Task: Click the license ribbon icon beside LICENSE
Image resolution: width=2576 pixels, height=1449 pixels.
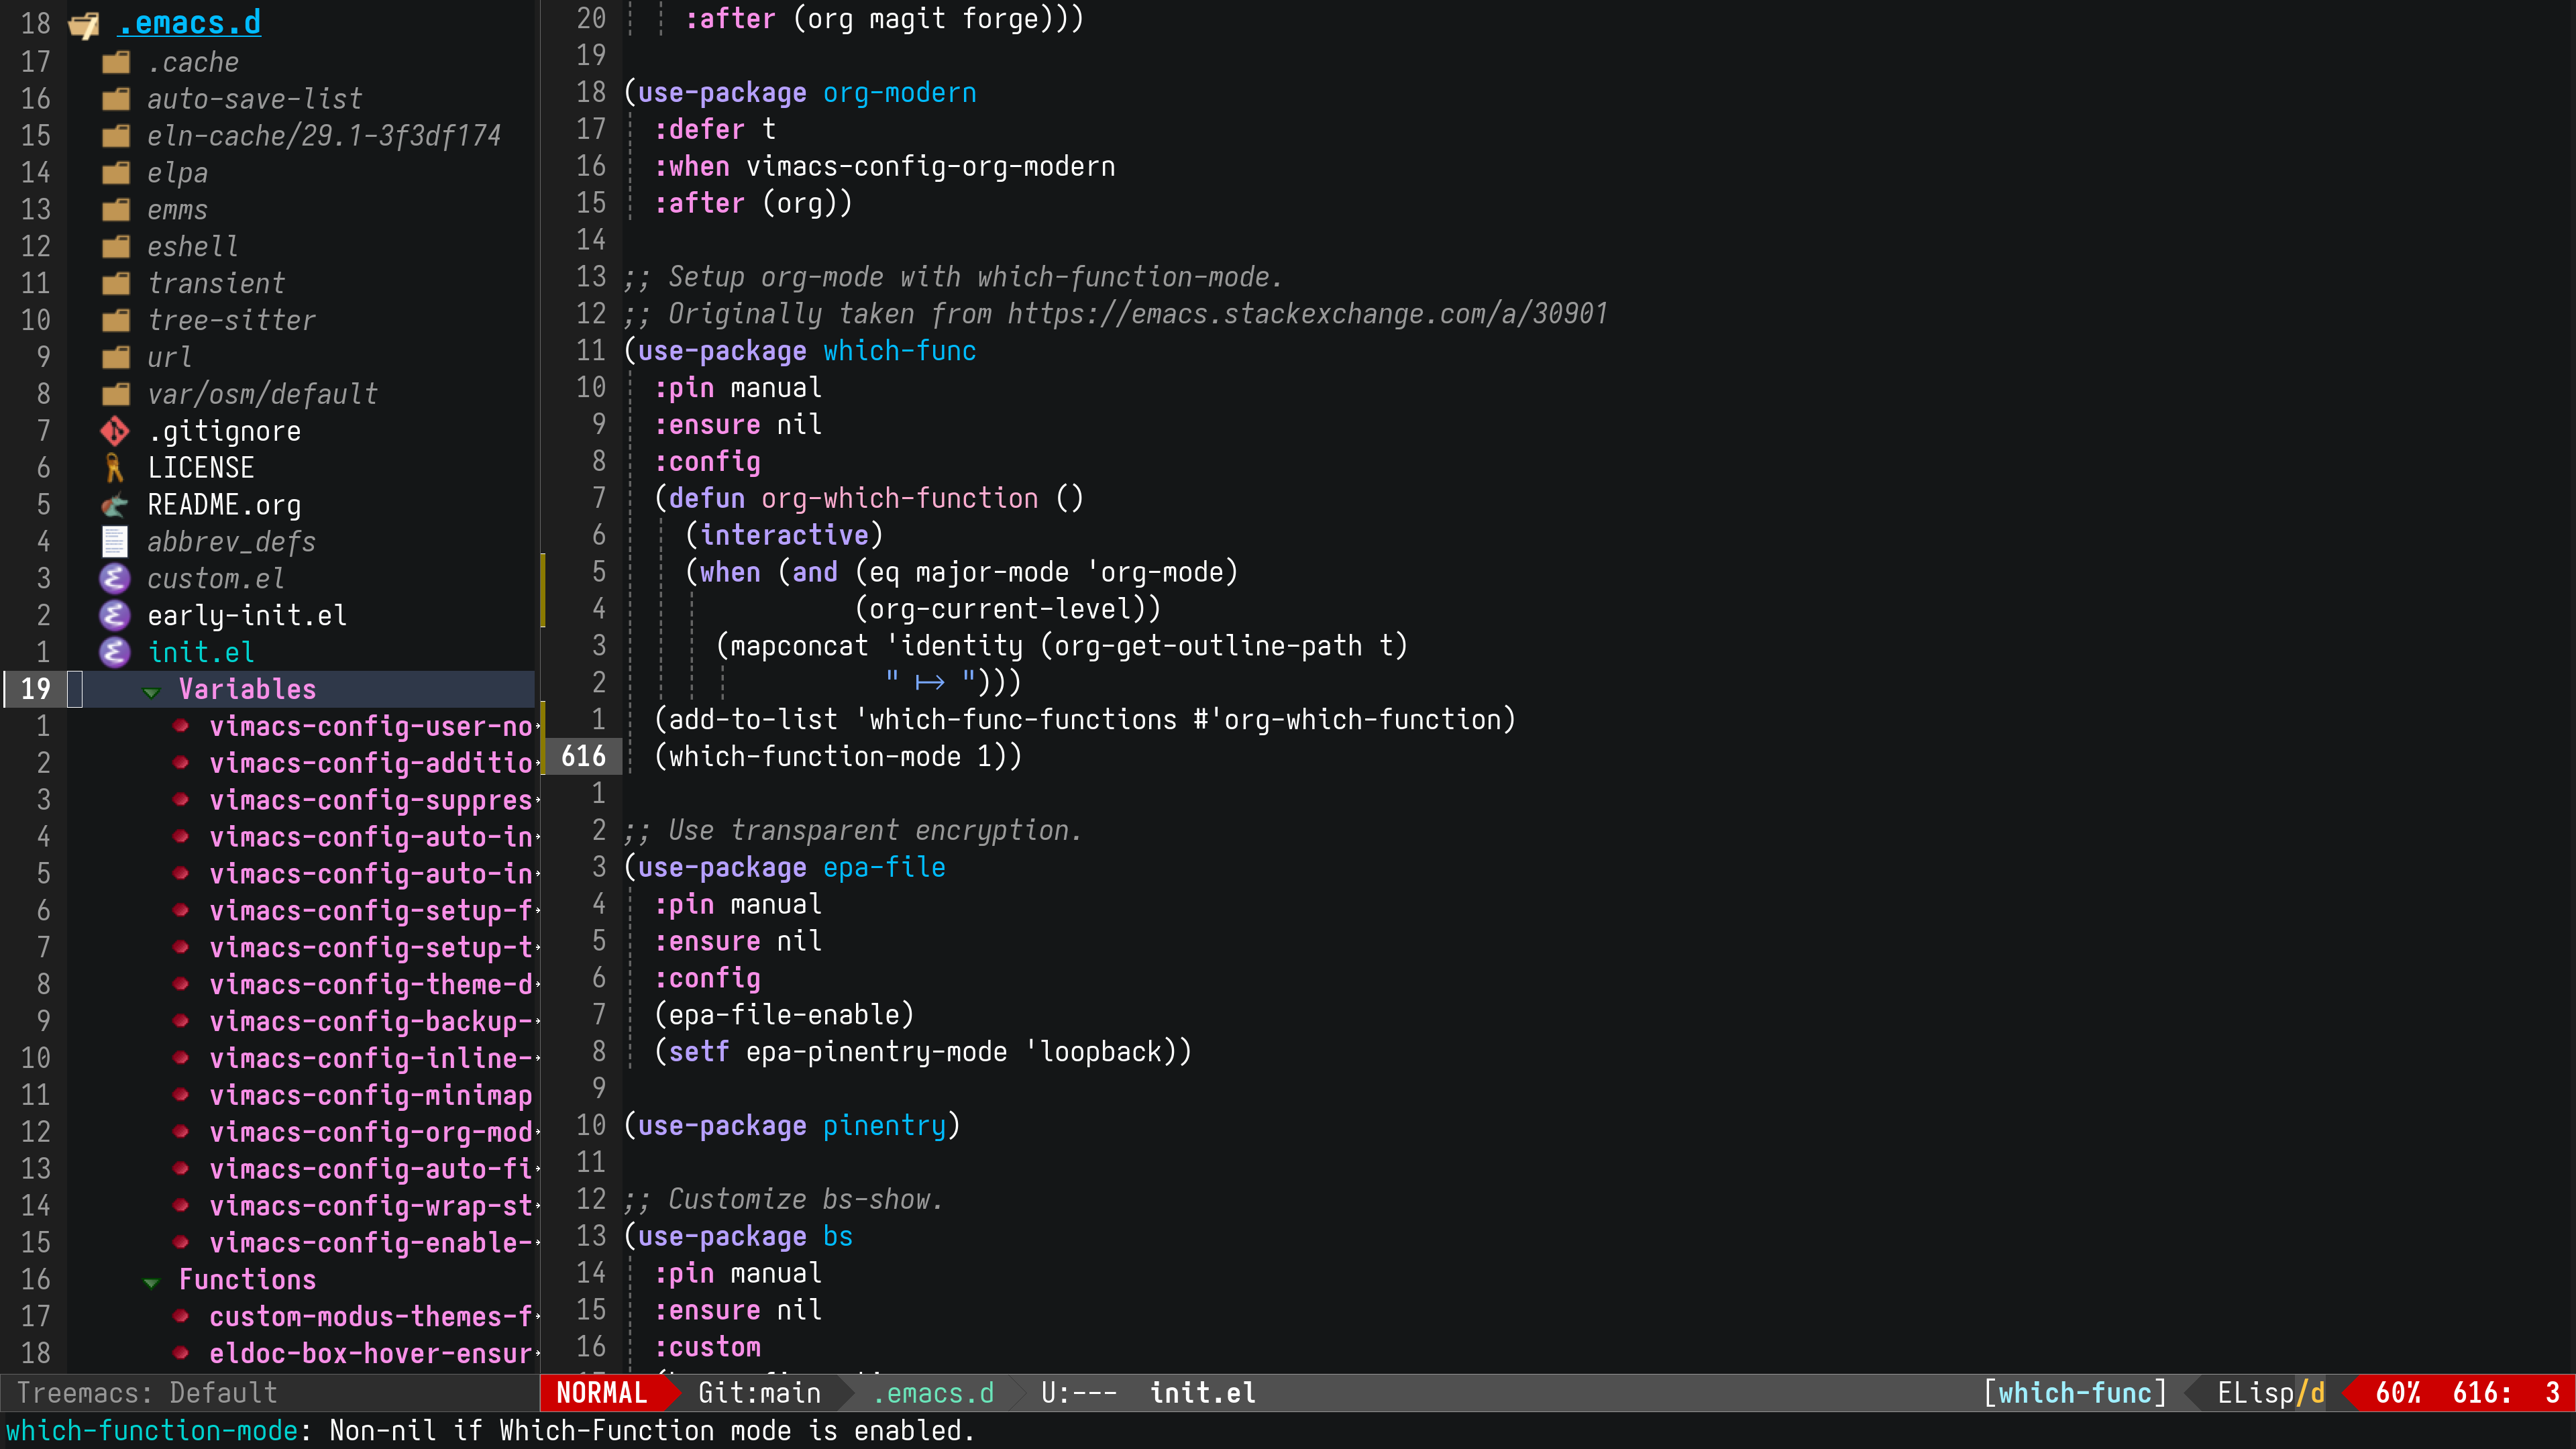Action: pos(114,468)
